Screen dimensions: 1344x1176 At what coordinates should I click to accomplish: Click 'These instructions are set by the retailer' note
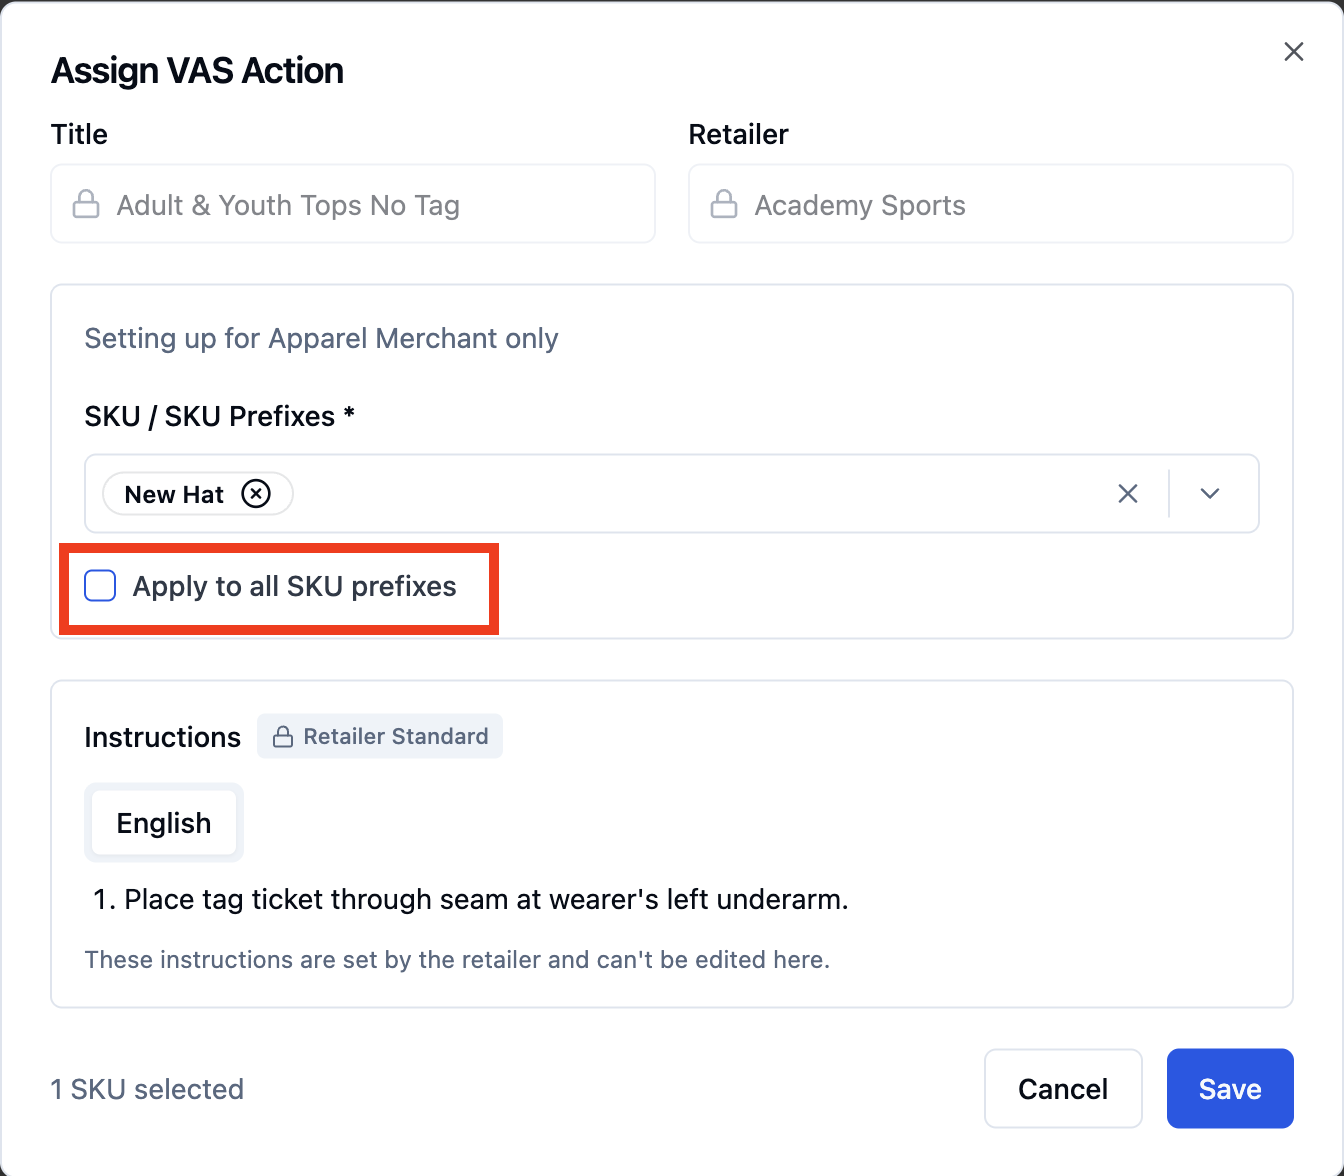coord(457,960)
